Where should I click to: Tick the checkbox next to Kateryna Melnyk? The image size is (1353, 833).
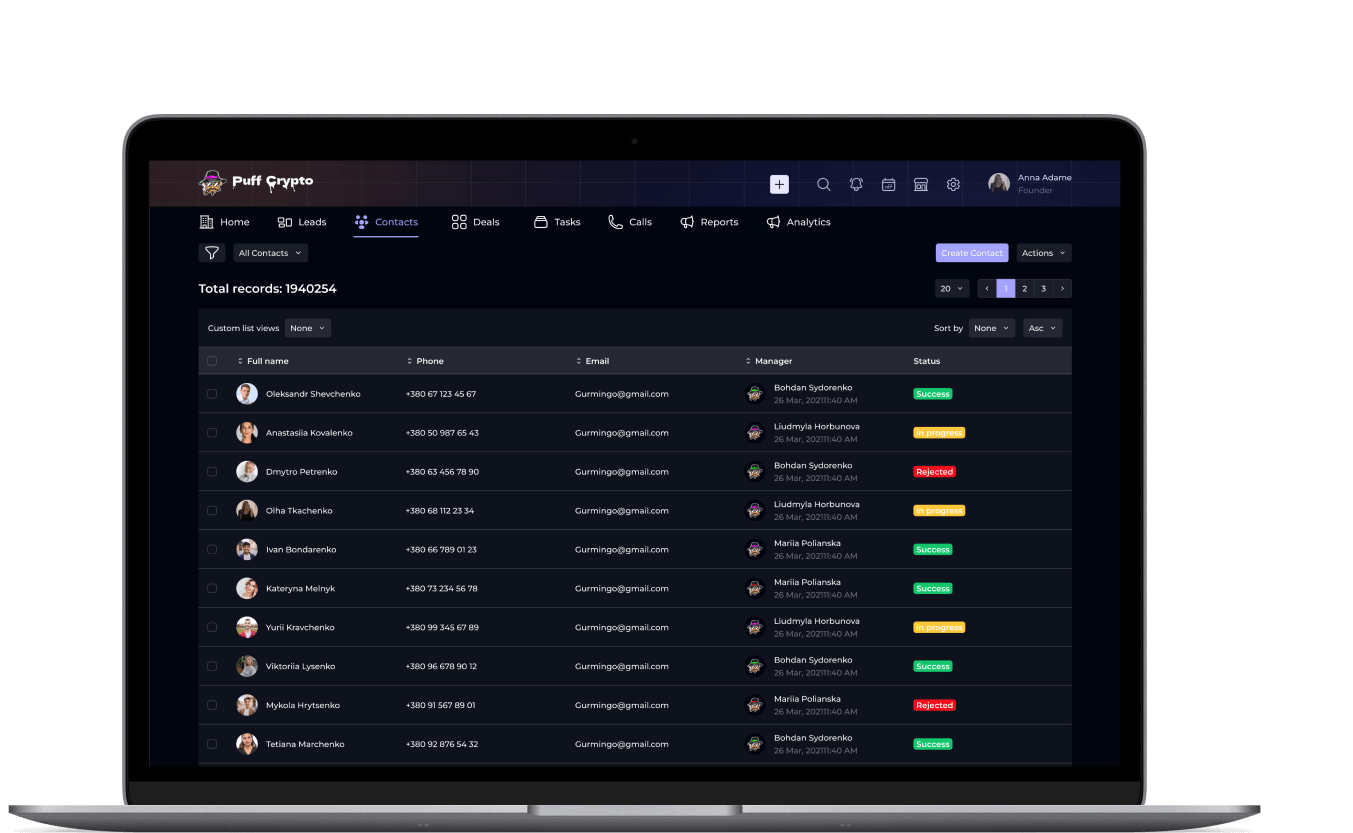coord(212,588)
